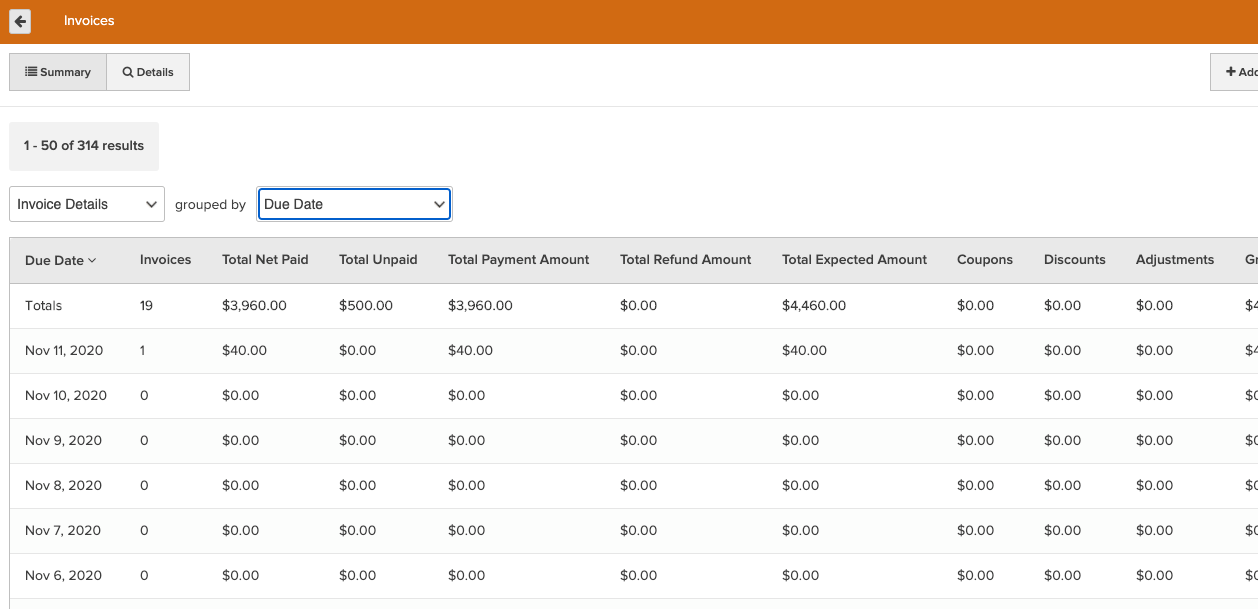Sort the table by the Due Date column
Viewport: 1258px width, 609px height.
tap(55, 260)
